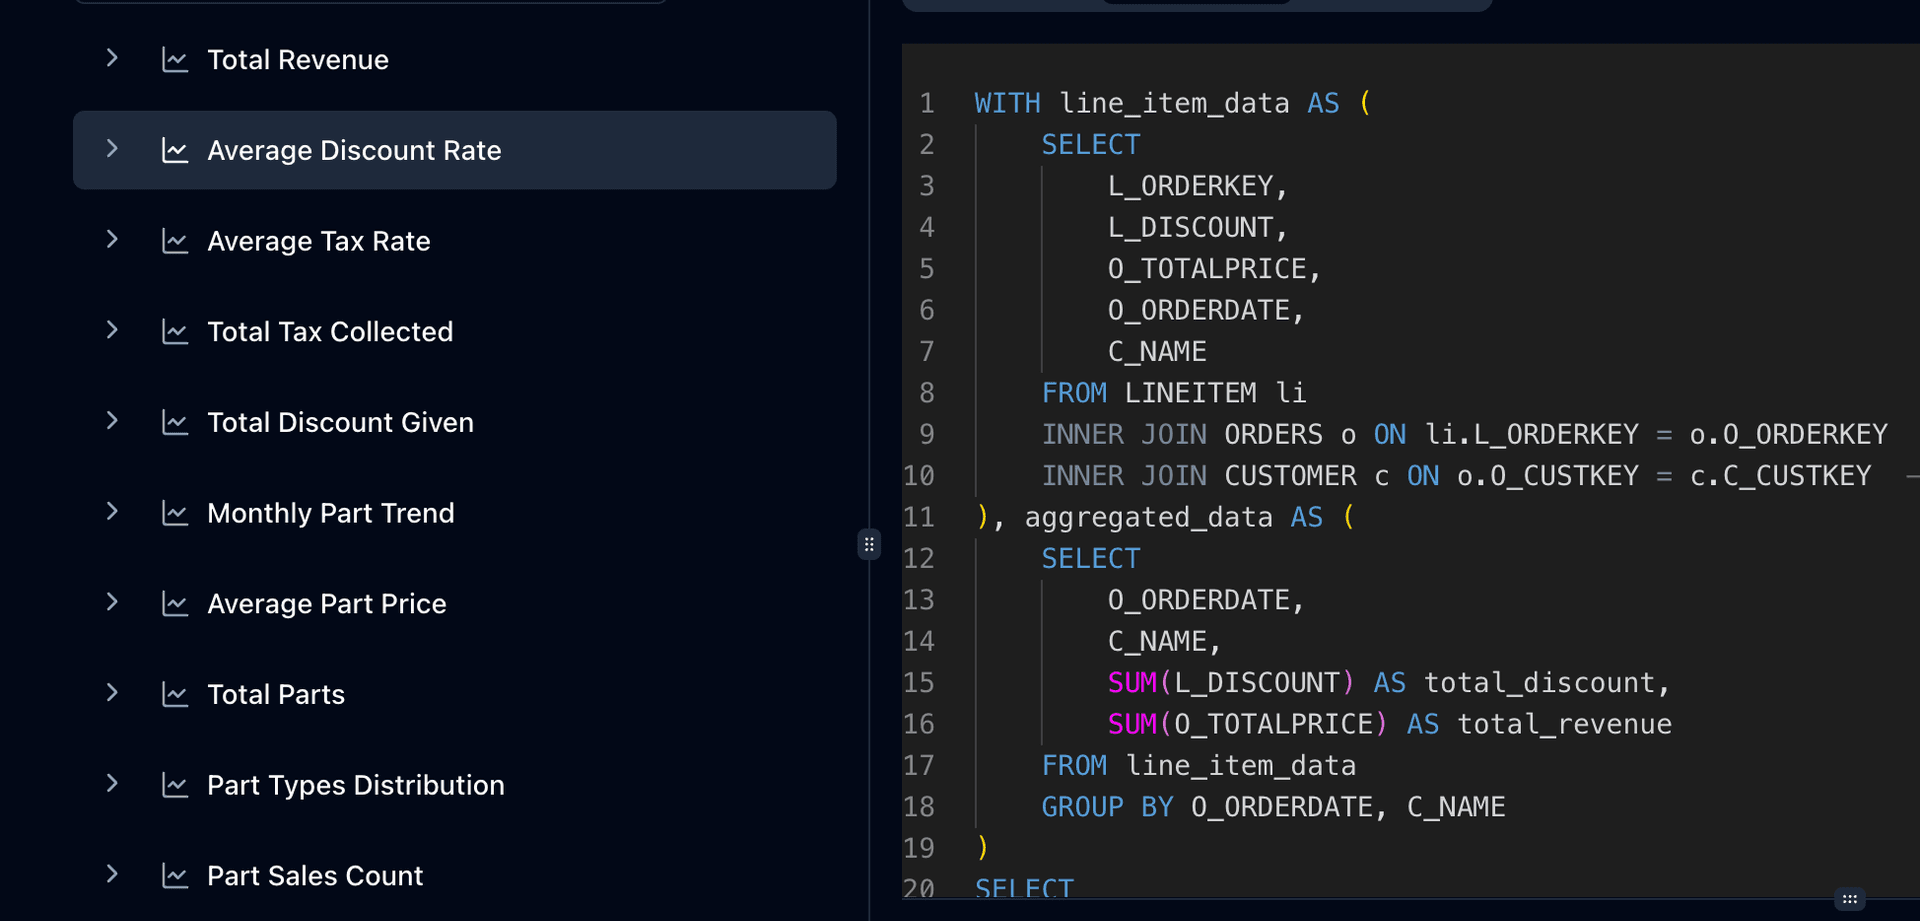The height and width of the screenshot is (921, 1920).
Task: Click the chart icon beside Monthly Part Trend
Action: click(x=175, y=513)
